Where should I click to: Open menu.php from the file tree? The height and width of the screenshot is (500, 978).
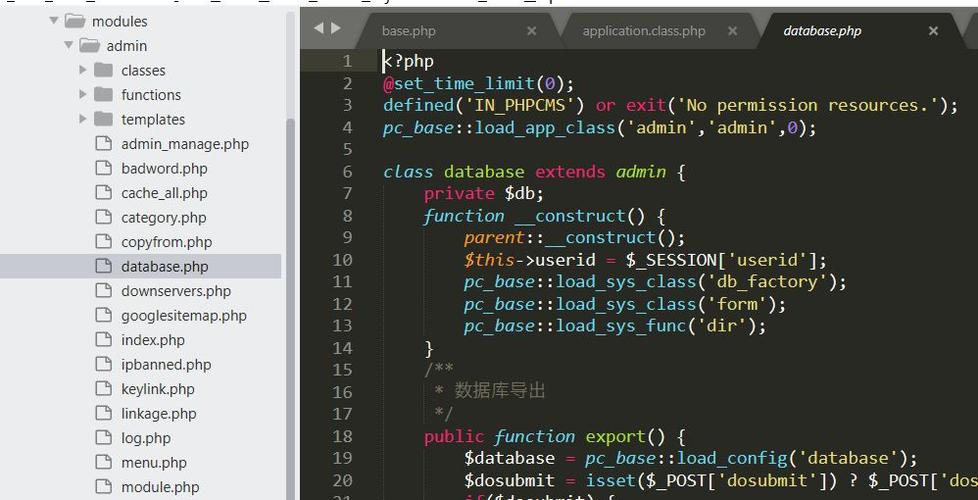[154, 463]
